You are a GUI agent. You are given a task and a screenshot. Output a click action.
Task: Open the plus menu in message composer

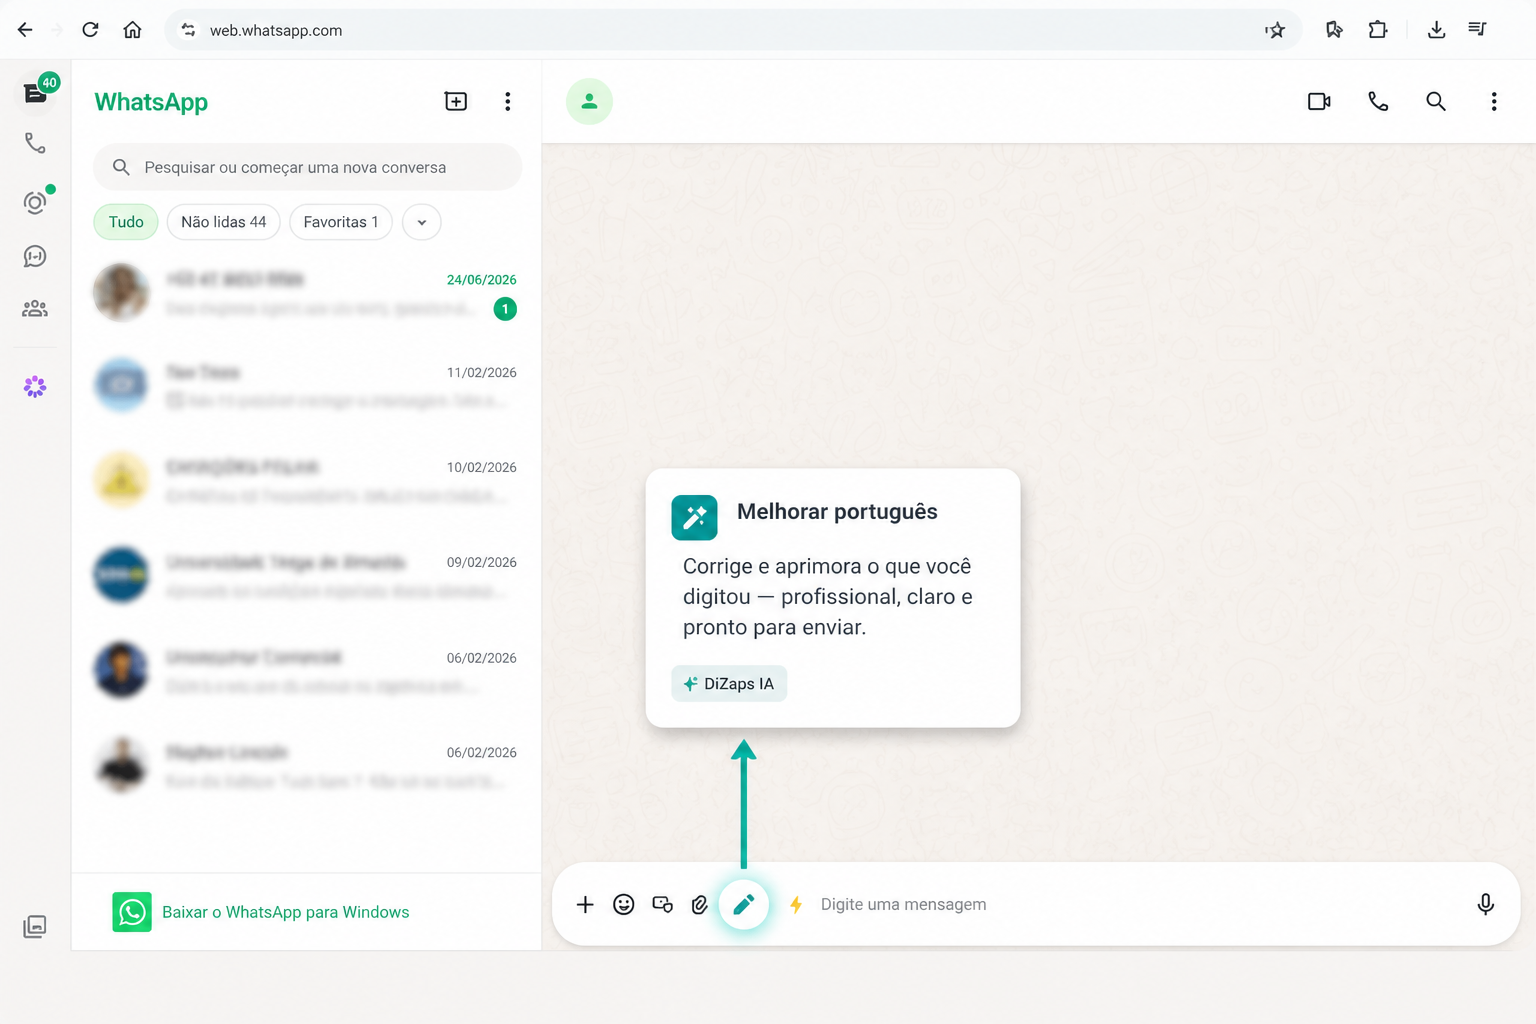(x=585, y=905)
